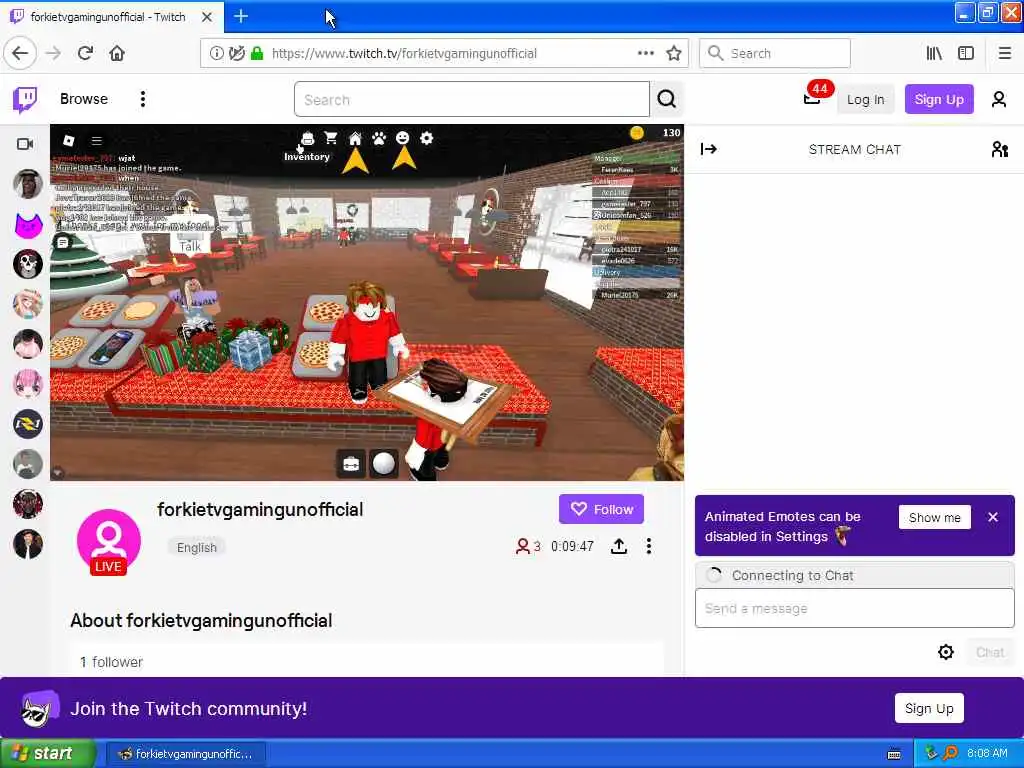The width and height of the screenshot is (1024, 768).
Task: Click the camera icon atop followed channels sidebar
Action: tap(25, 144)
